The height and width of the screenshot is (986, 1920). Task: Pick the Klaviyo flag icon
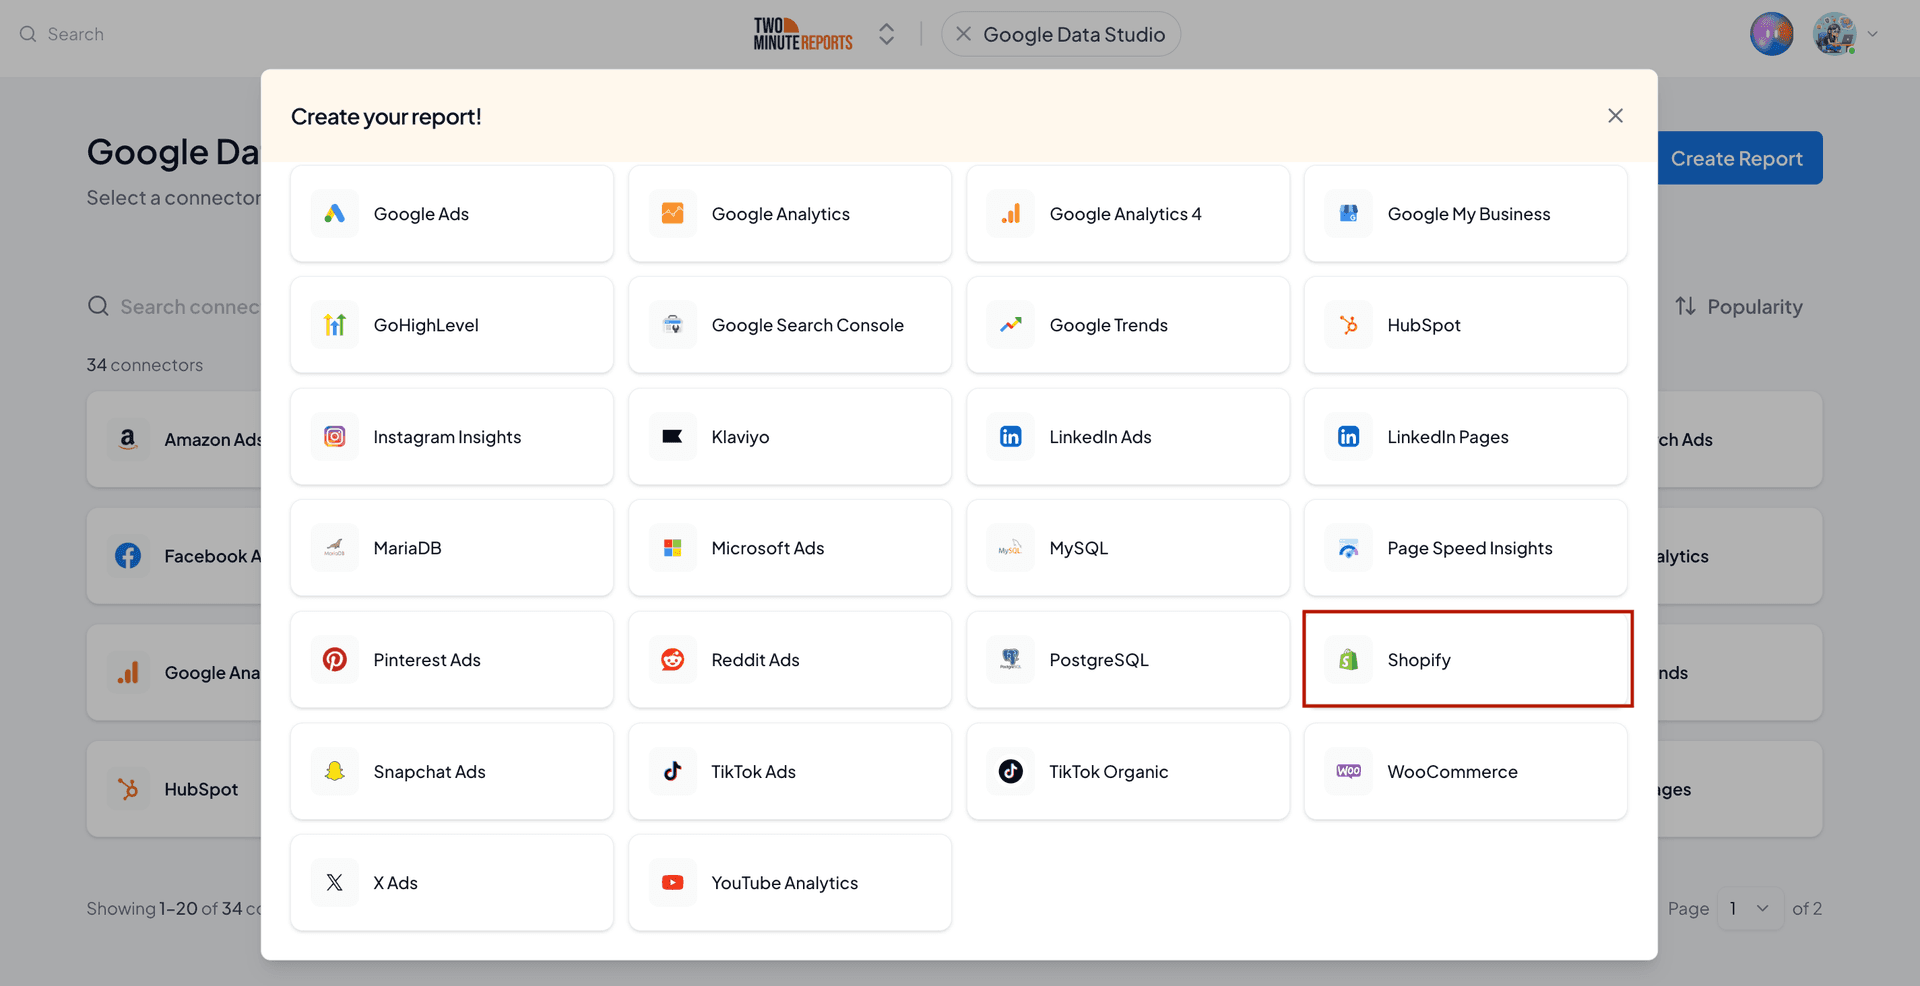(673, 437)
